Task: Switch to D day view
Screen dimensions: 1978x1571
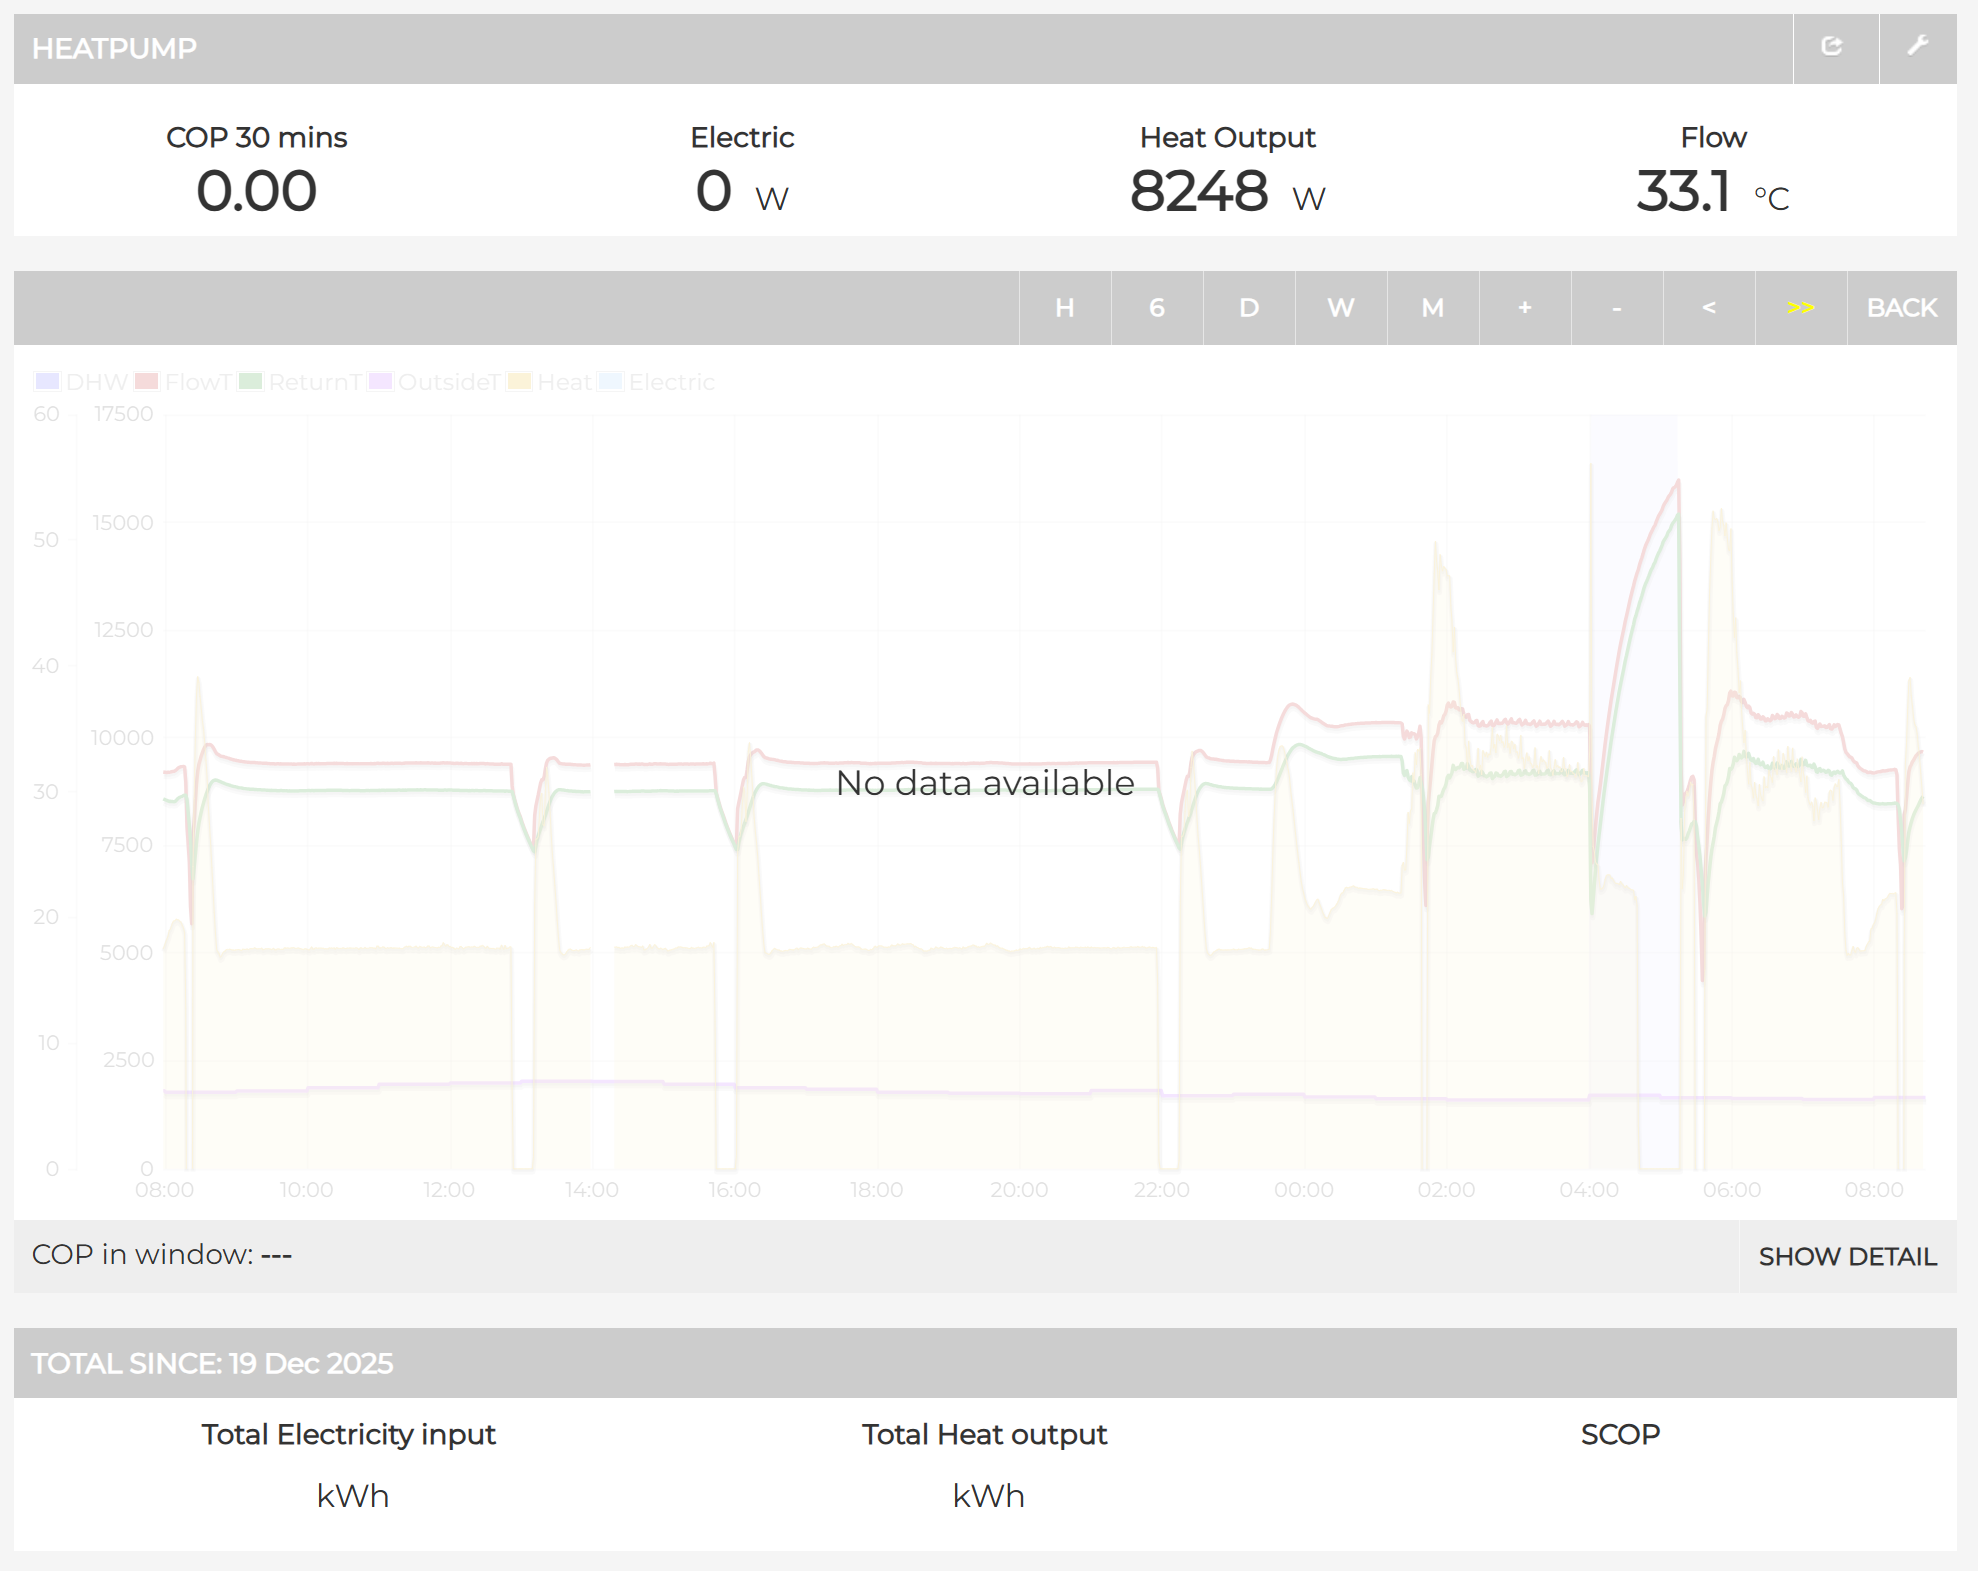Action: click(x=1248, y=308)
